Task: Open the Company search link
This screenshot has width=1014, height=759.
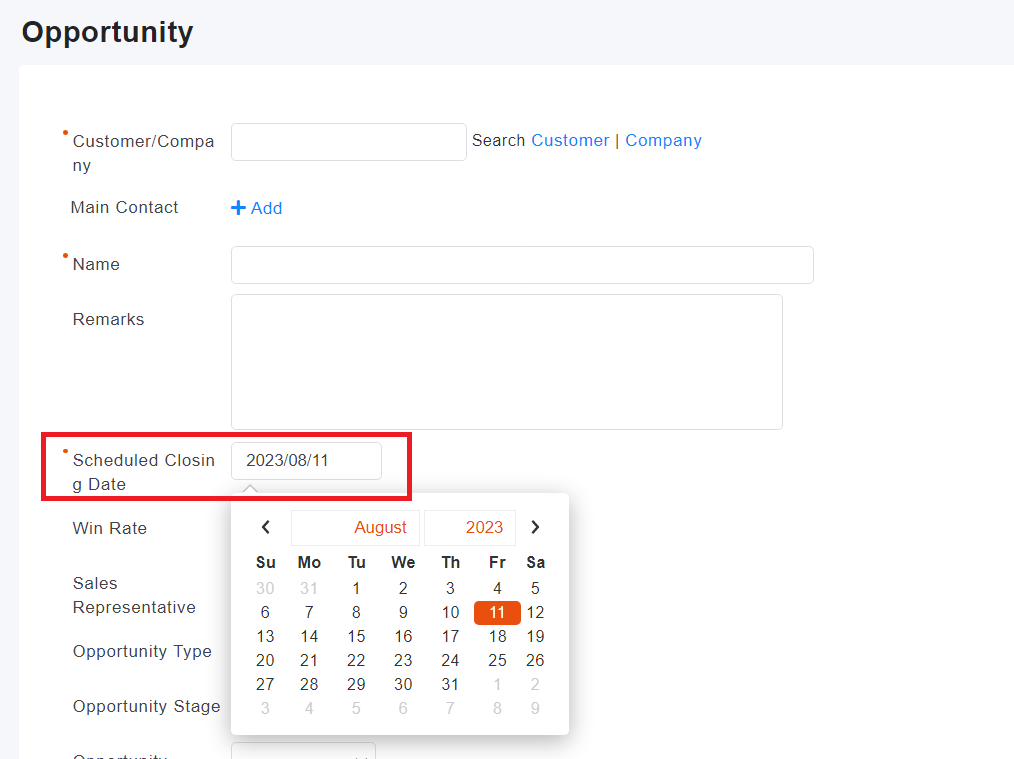Action: 663,140
